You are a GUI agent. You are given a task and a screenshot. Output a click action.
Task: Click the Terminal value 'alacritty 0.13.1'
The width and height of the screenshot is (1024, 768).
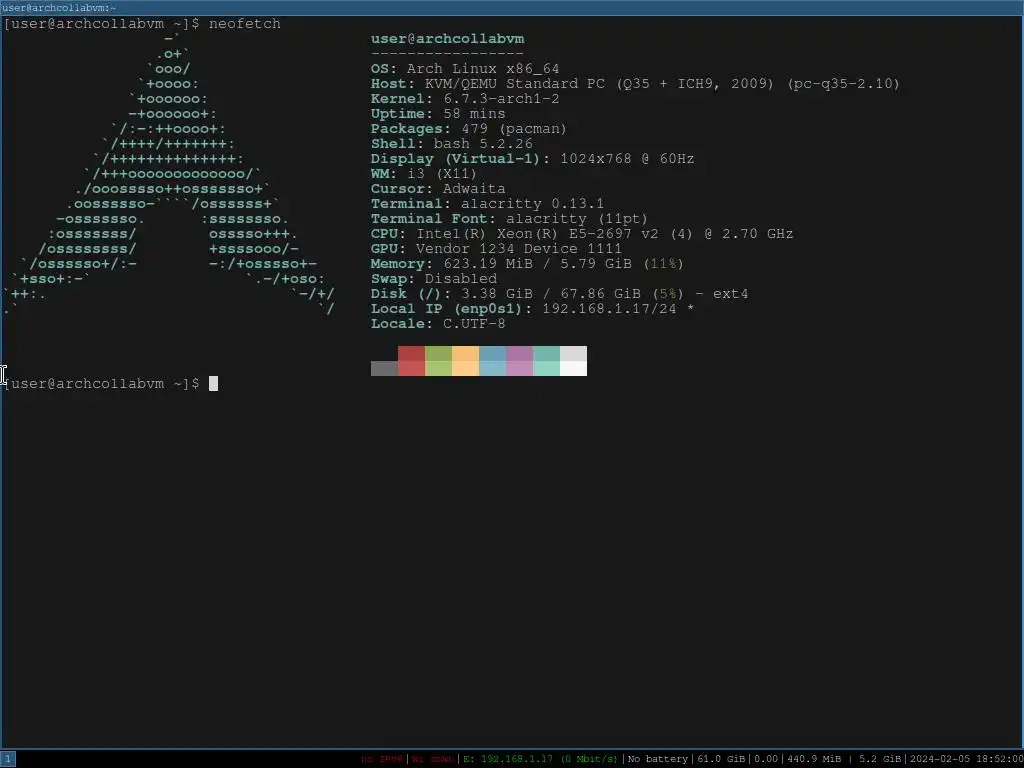point(533,204)
